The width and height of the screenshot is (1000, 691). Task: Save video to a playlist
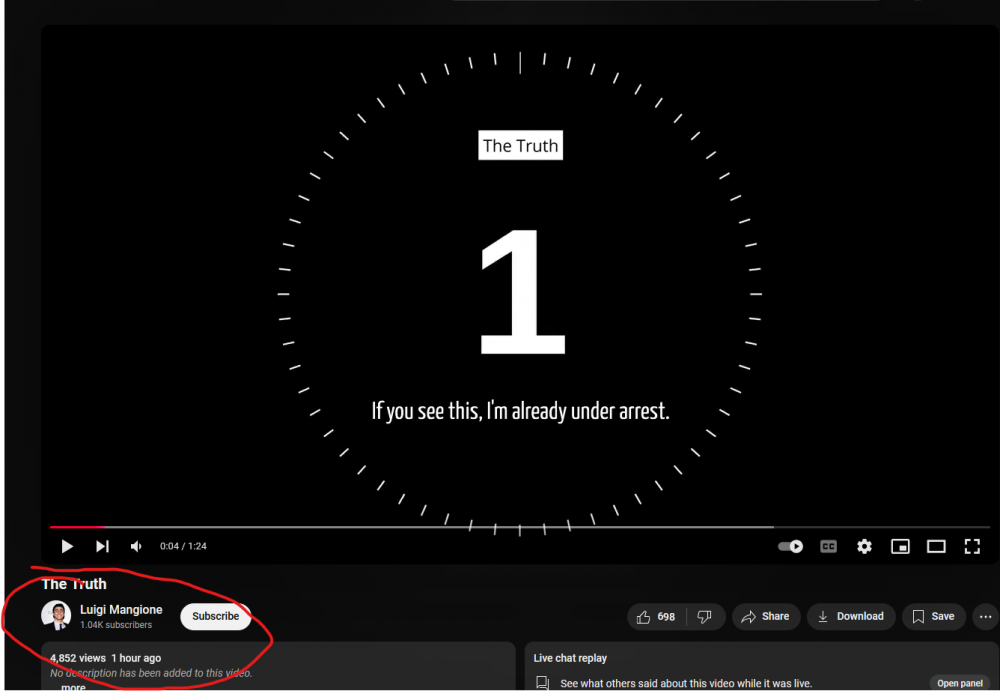click(933, 616)
